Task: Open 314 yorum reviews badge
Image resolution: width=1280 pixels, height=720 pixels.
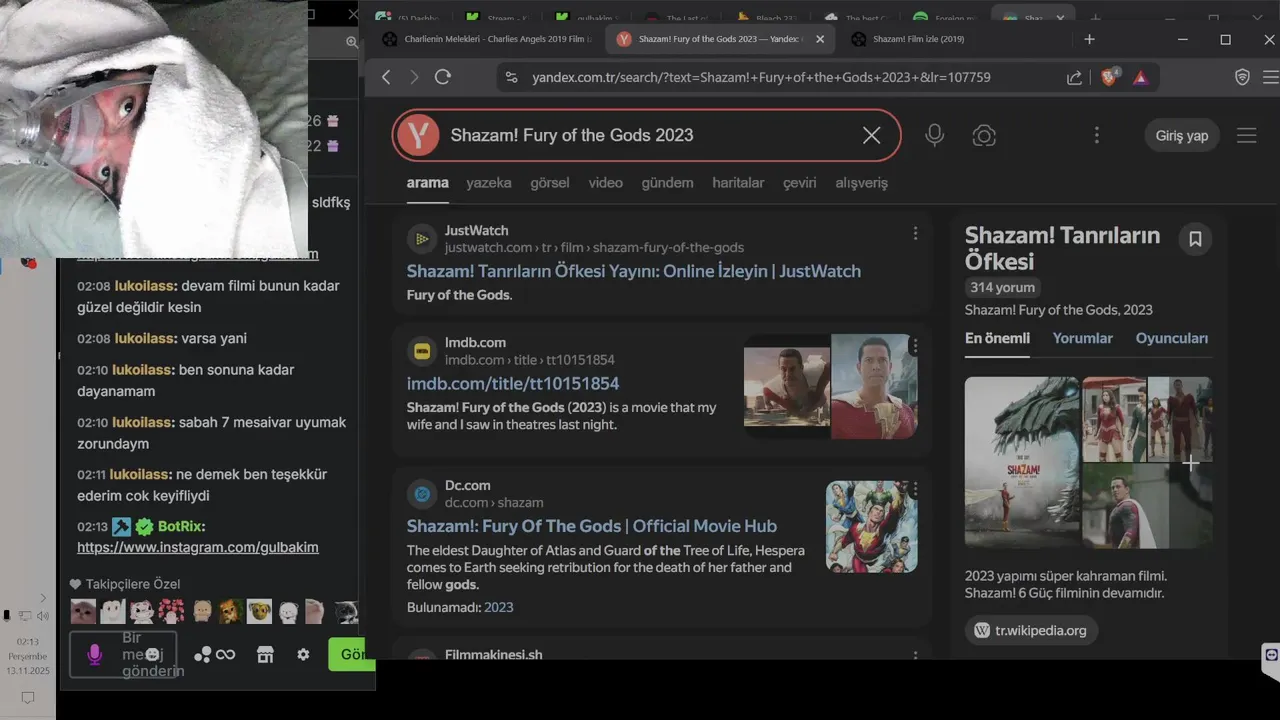Action: 1002,287
